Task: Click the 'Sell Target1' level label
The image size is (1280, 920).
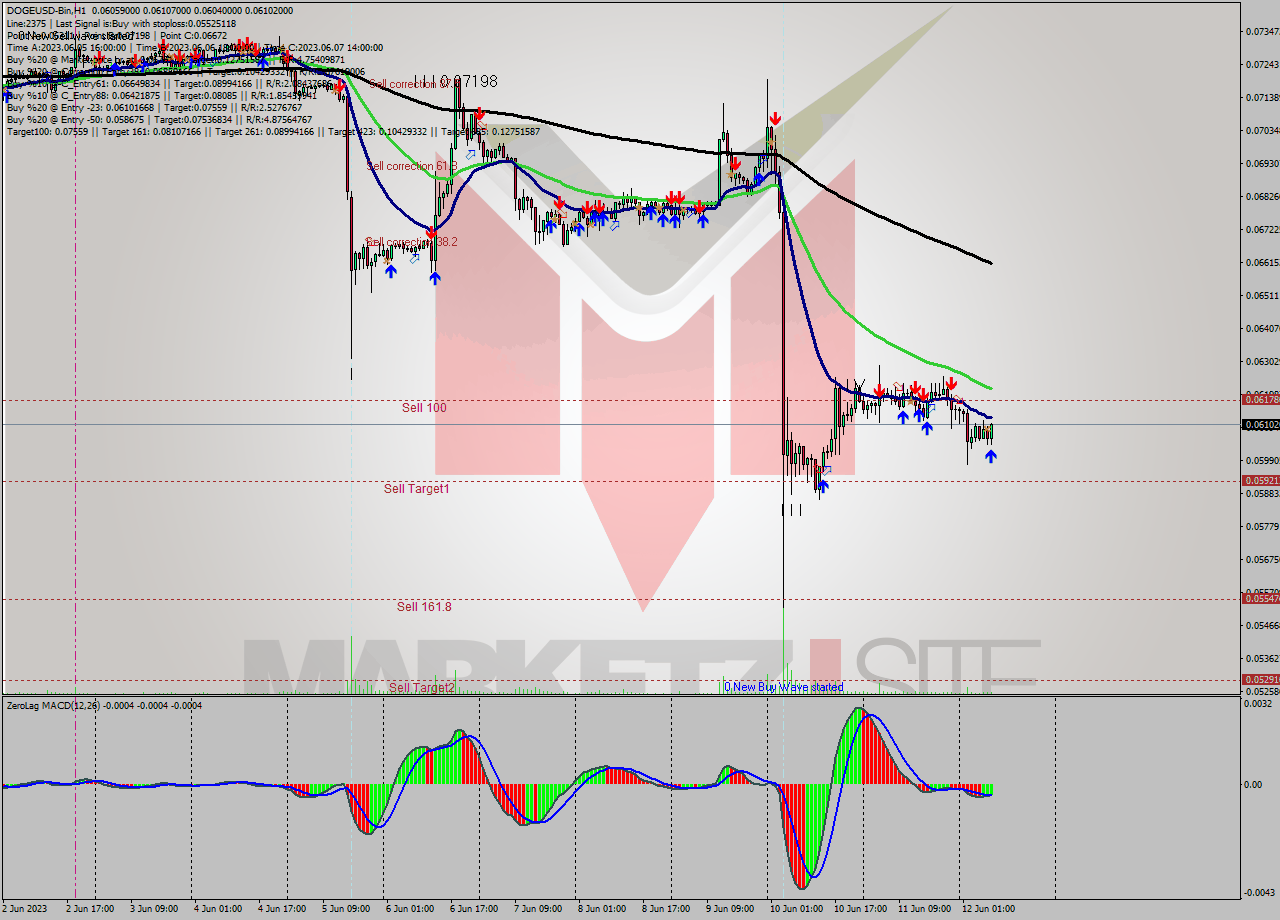Action: tap(416, 489)
